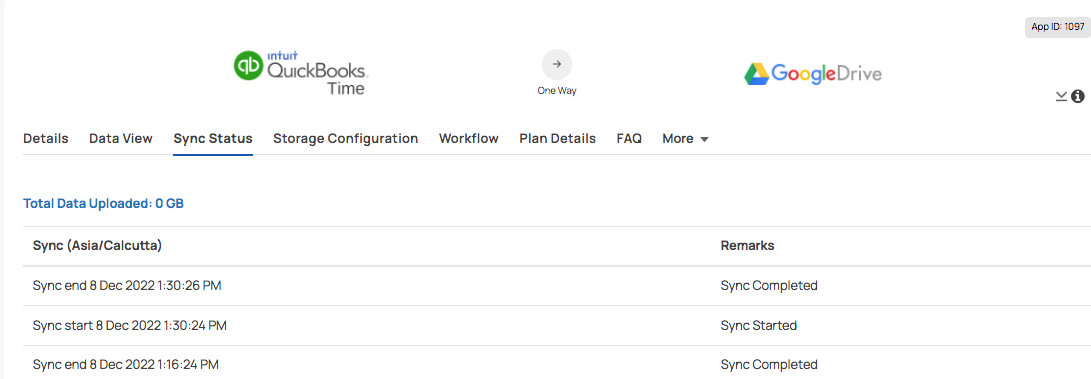The width and height of the screenshot is (1091, 379).
Task: Open the Plan Details tab
Action: 557,138
